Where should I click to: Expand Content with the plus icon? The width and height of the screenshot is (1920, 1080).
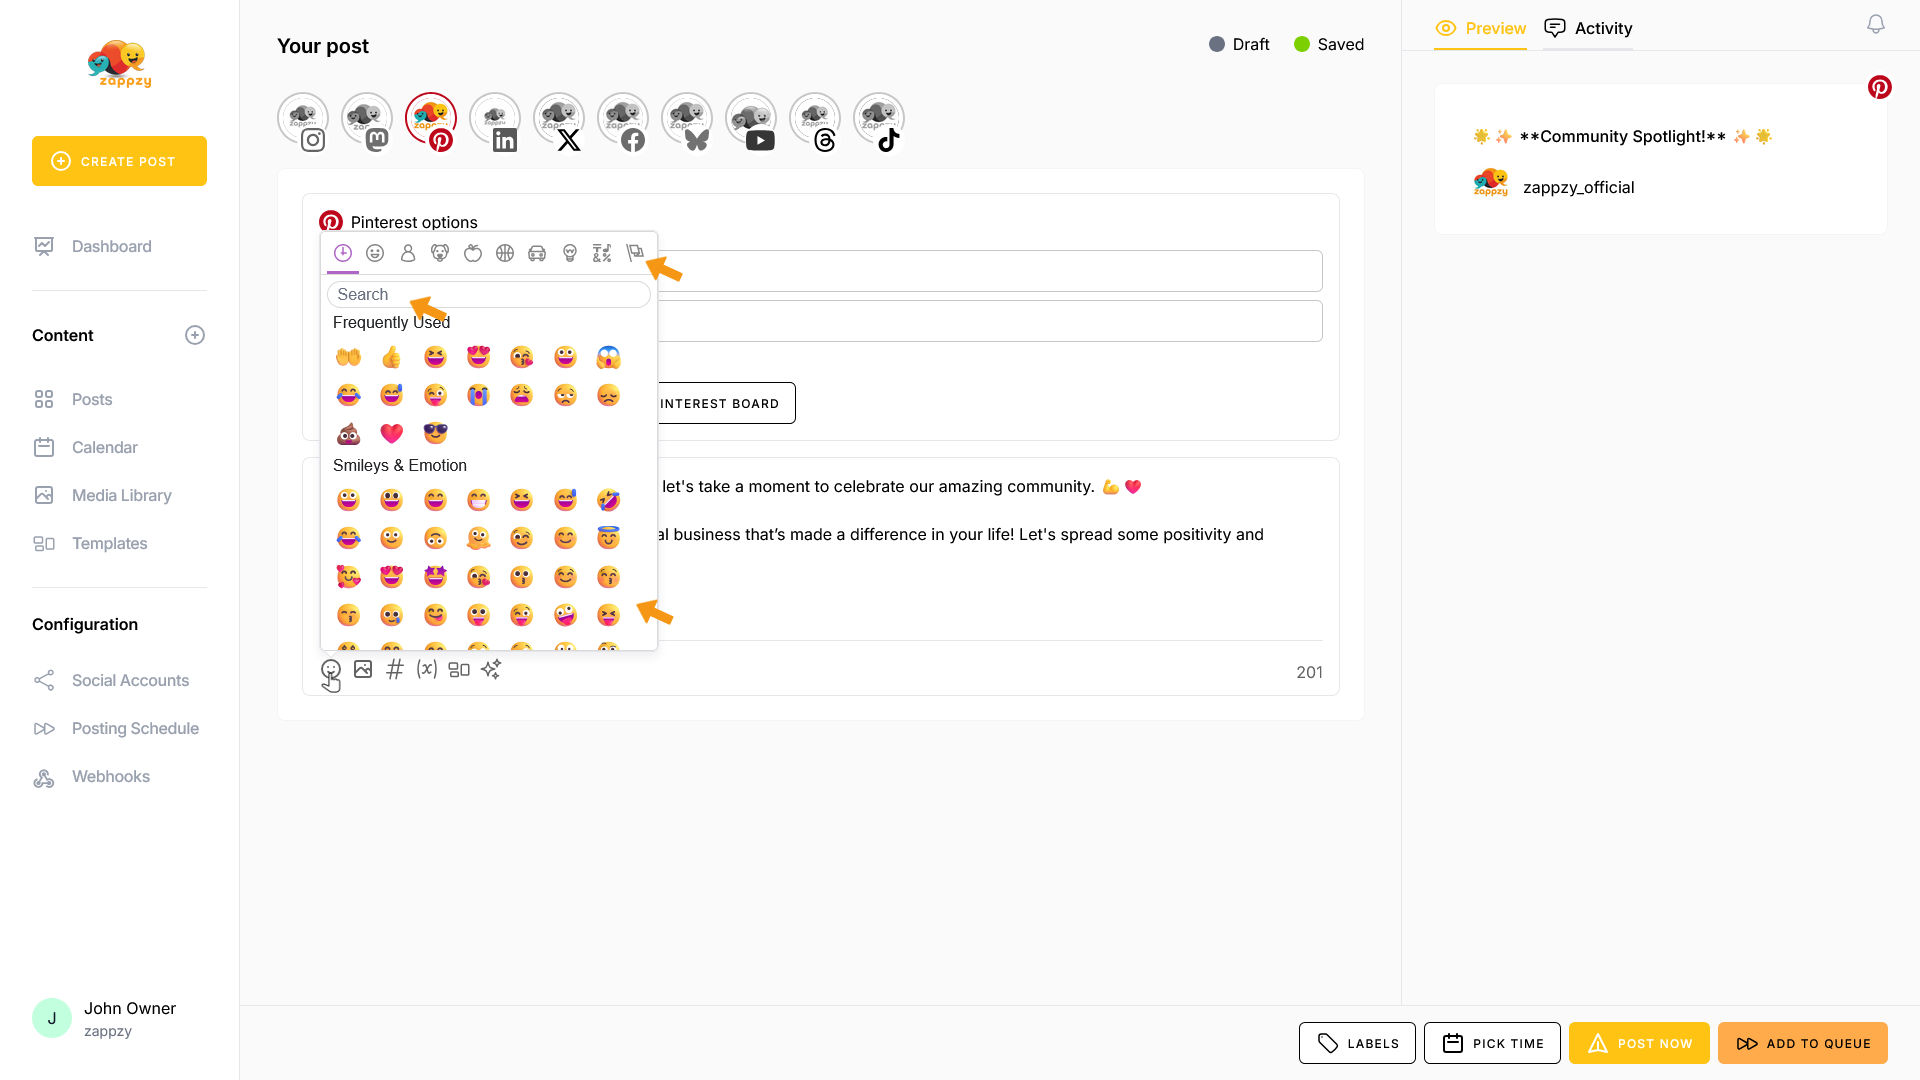(x=195, y=335)
